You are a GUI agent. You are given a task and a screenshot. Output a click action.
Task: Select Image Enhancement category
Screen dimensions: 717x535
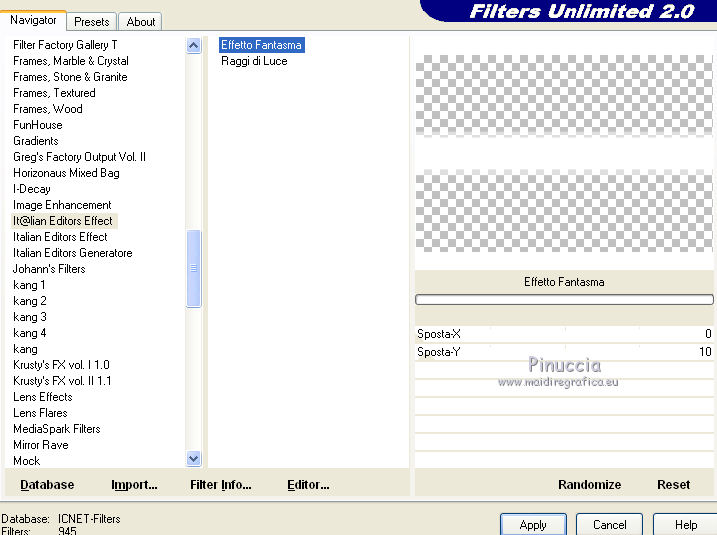(x=62, y=205)
